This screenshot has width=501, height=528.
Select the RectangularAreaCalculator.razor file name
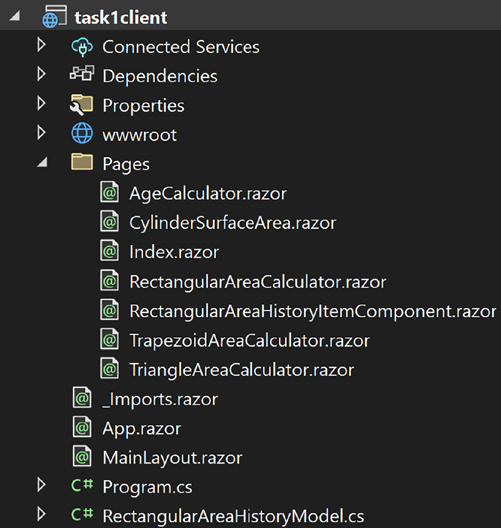[x=258, y=282]
